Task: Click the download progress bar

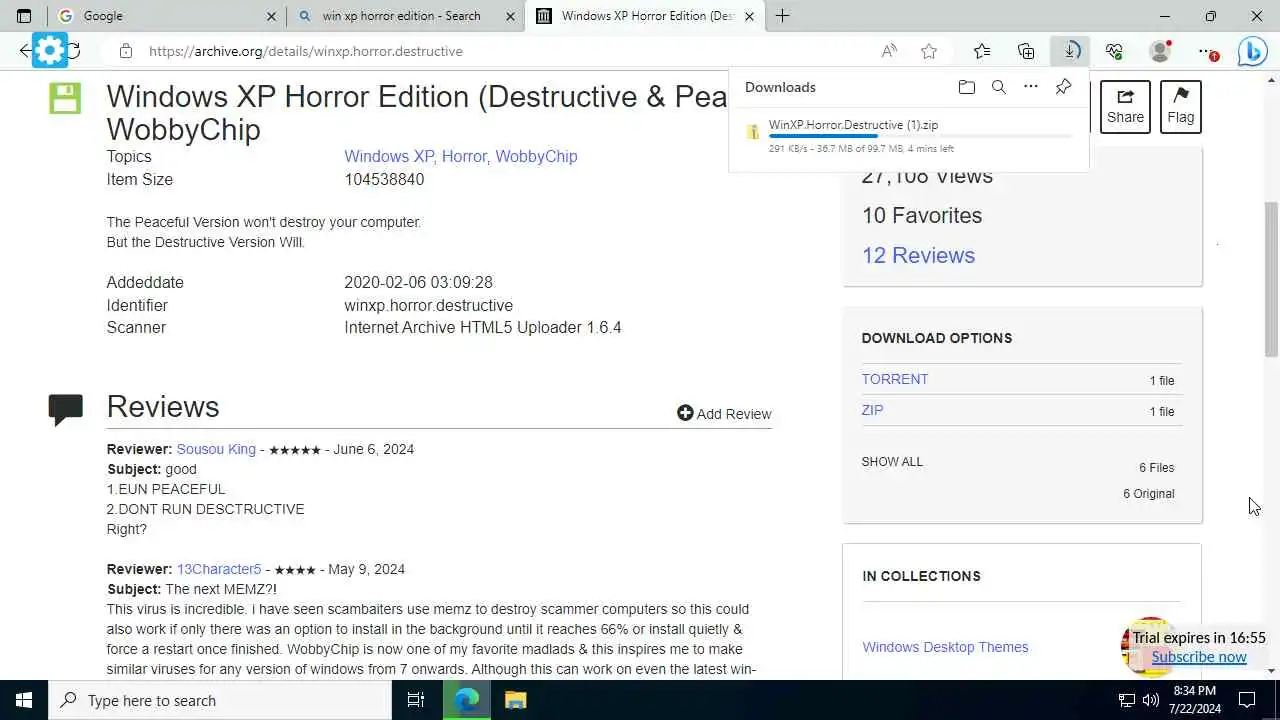Action: [x=919, y=136]
